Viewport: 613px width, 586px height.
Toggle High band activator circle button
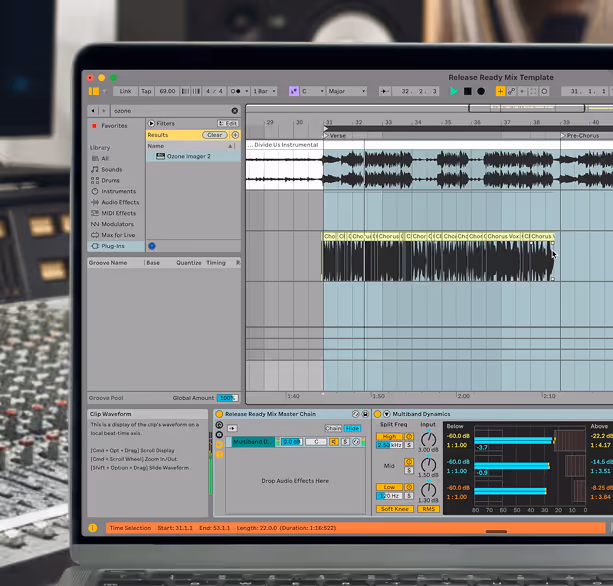click(x=409, y=436)
